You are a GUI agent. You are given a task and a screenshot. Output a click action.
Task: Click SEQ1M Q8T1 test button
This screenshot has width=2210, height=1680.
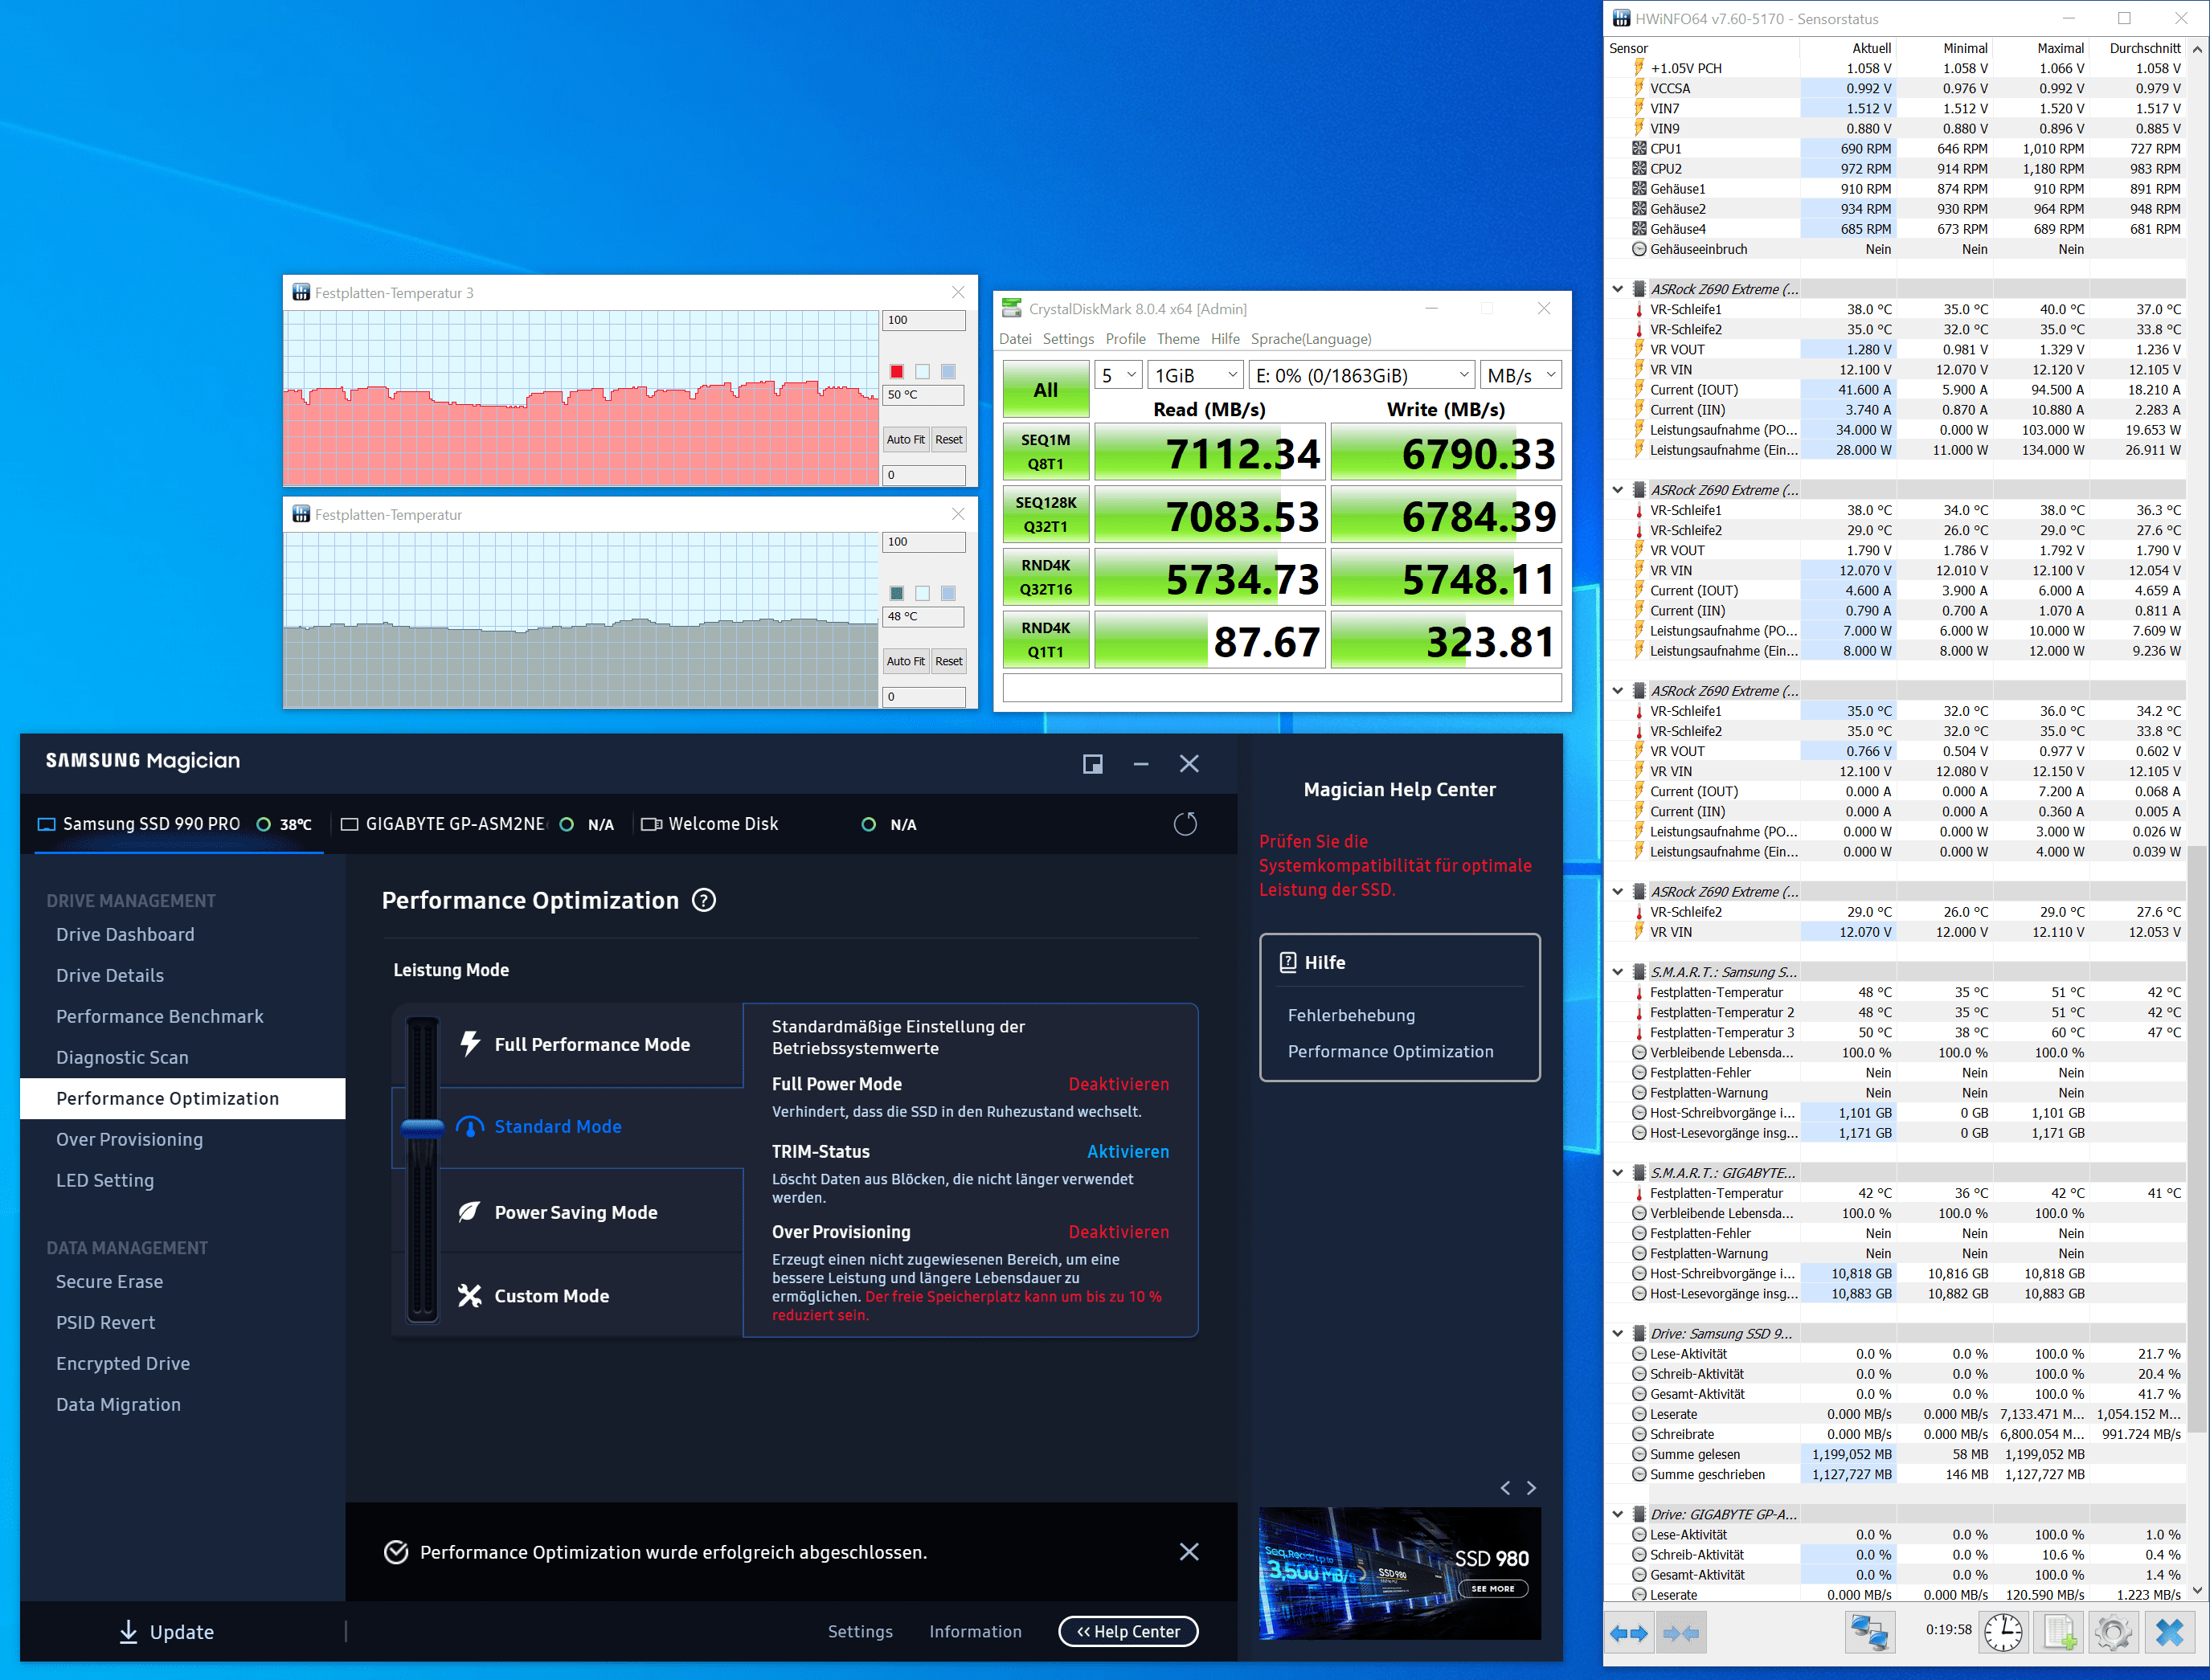(x=1046, y=452)
